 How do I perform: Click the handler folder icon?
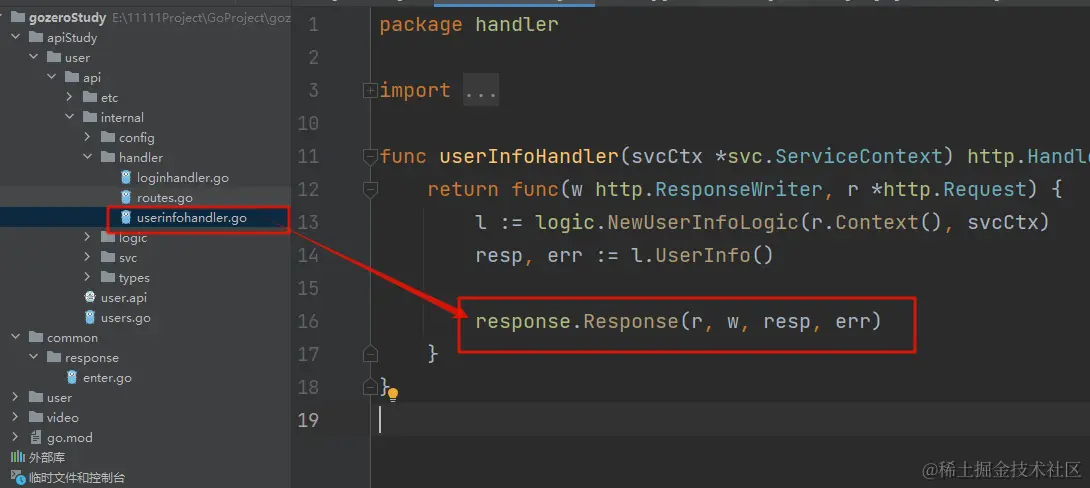click(x=108, y=158)
